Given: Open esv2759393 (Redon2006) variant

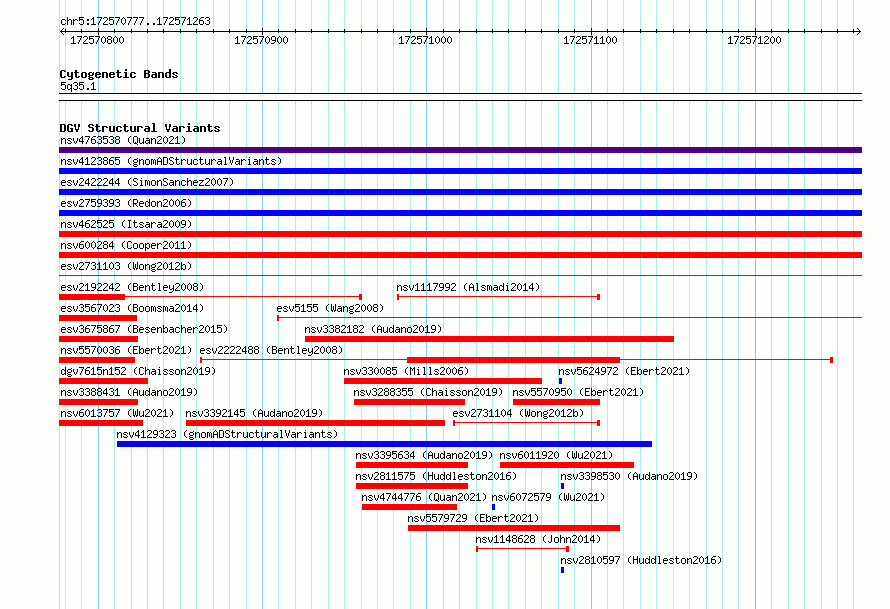Looking at the screenshot, I should click(126, 203).
